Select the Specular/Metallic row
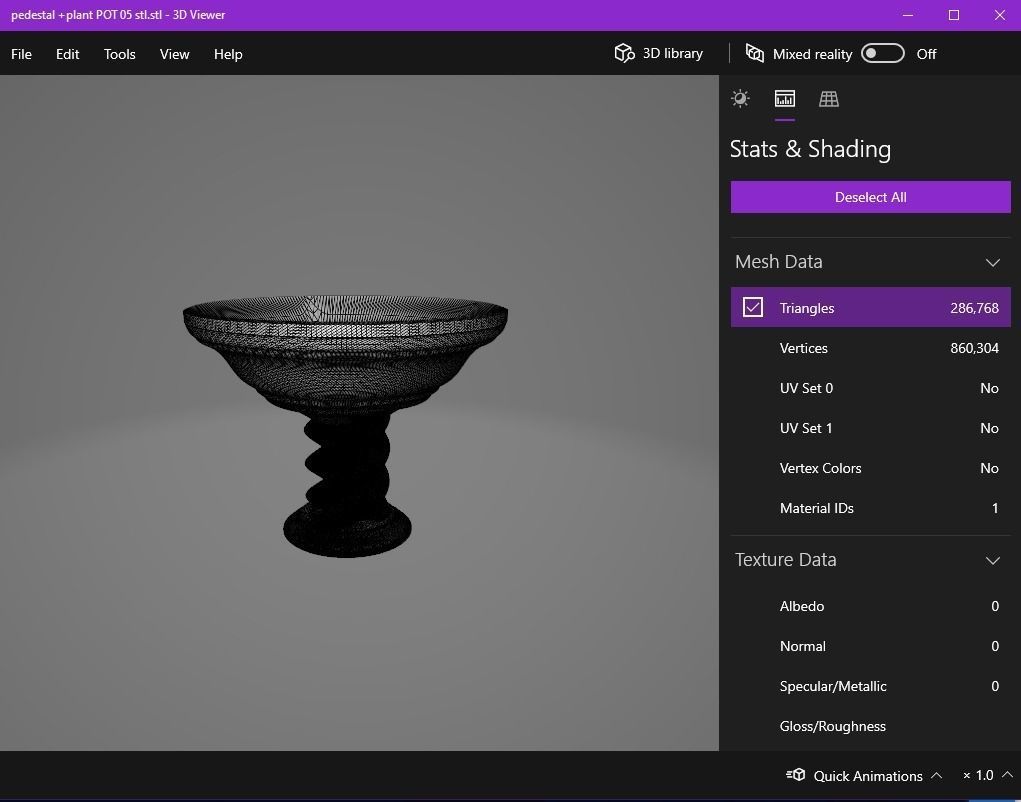 [871, 686]
